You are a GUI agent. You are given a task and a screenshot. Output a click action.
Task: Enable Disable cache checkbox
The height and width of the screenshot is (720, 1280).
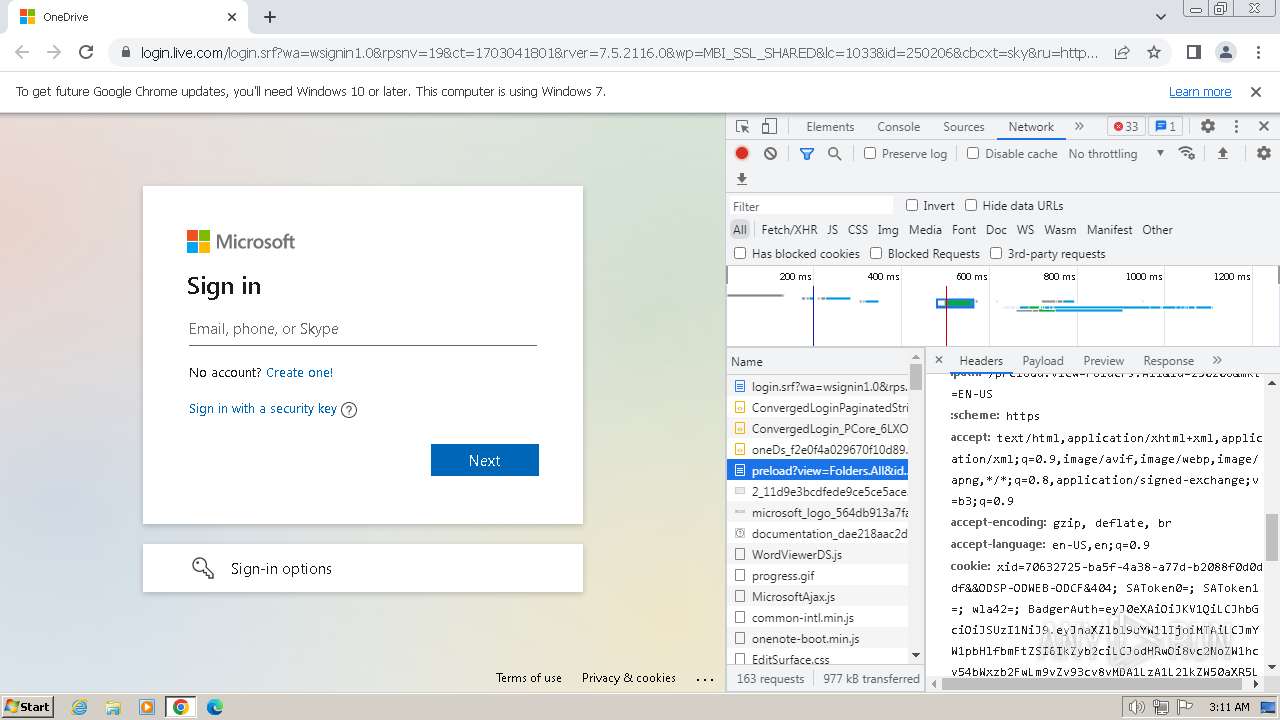click(x=973, y=153)
